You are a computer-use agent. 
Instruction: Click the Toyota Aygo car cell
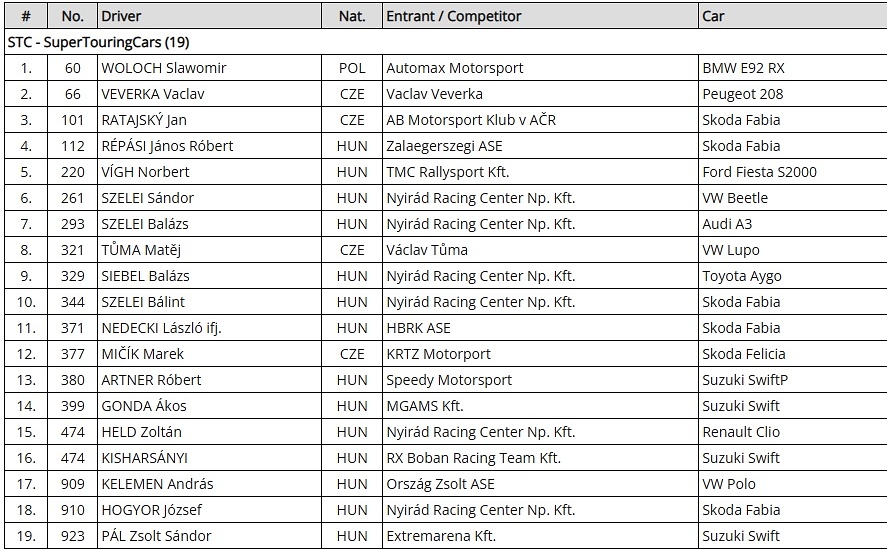[x=793, y=276]
